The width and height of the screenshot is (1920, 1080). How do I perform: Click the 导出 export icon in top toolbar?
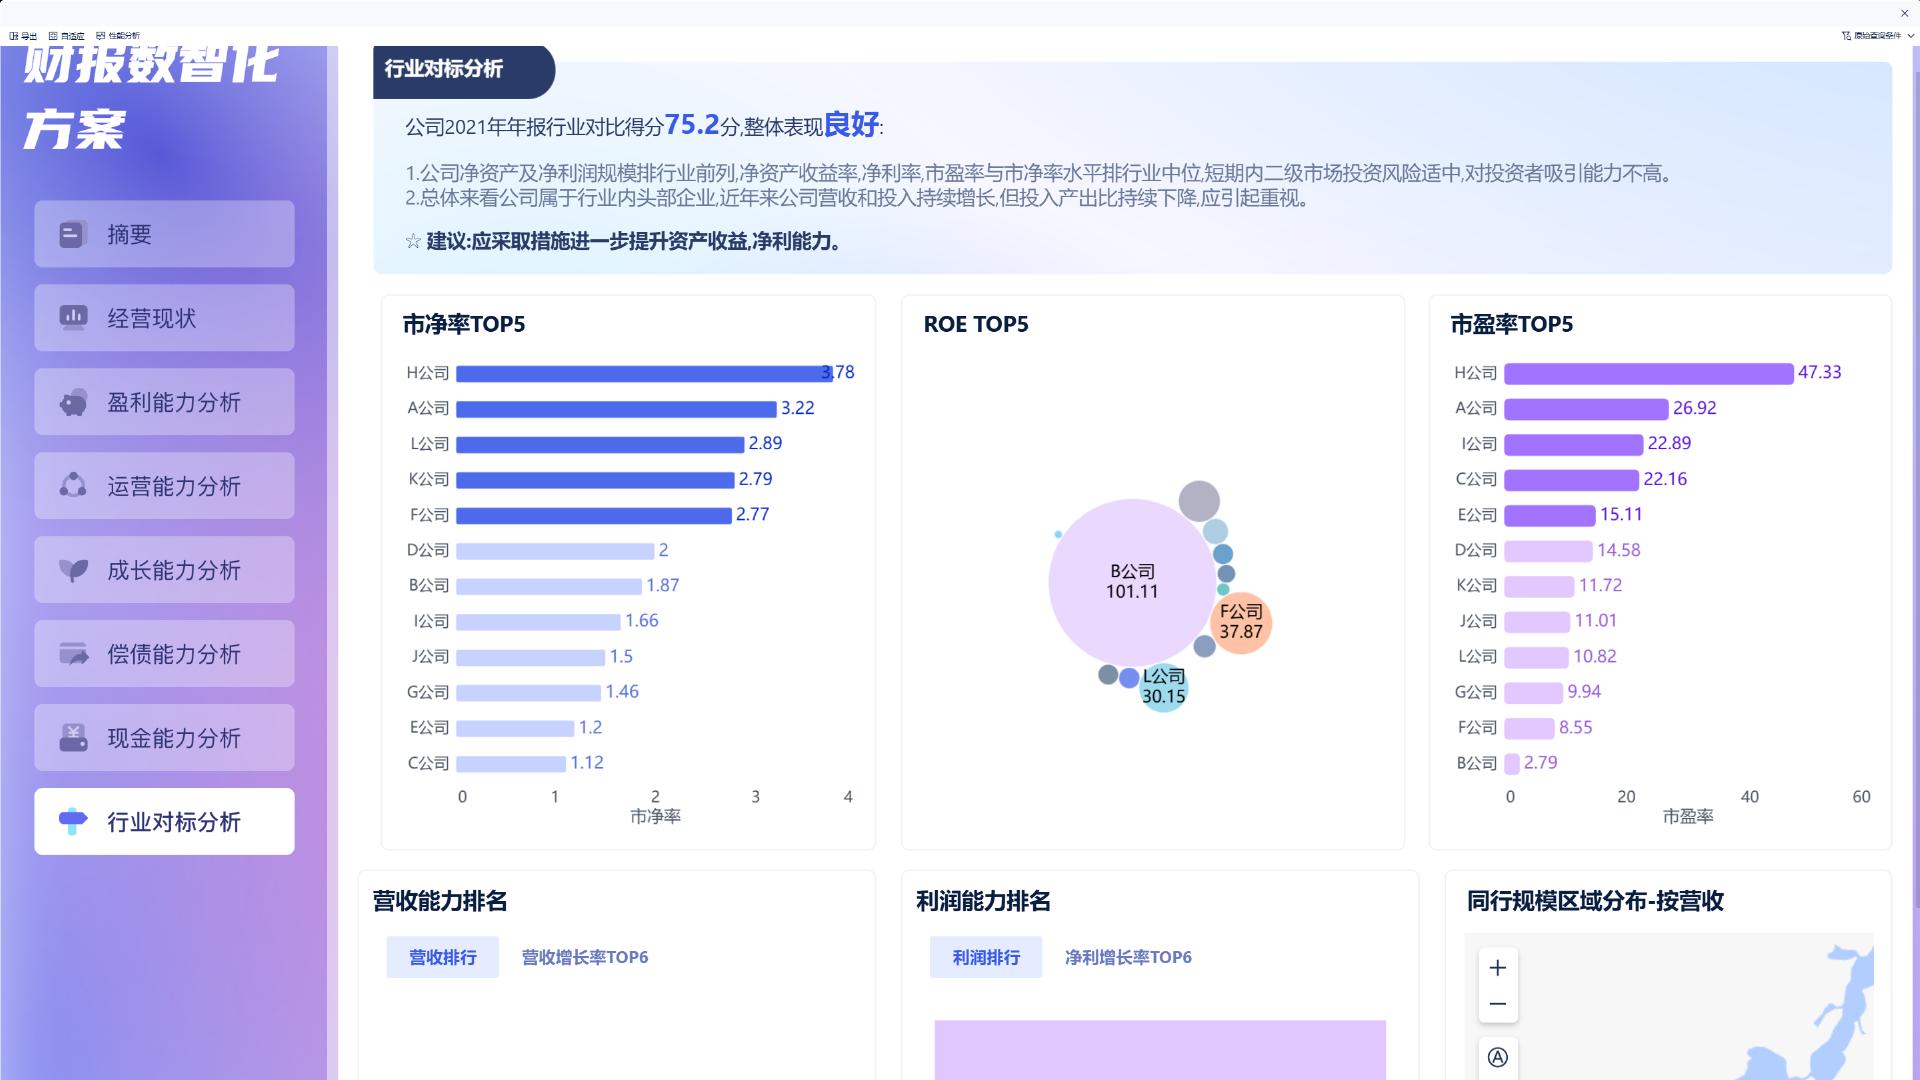pyautogui.click(x=14, y=35)
